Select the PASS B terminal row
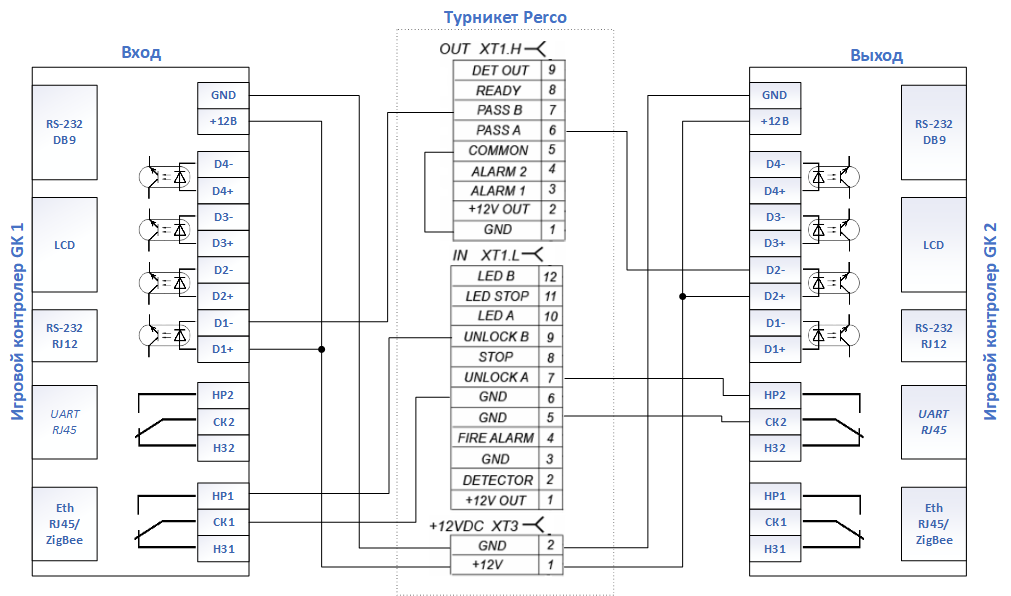 coord(509,110)
